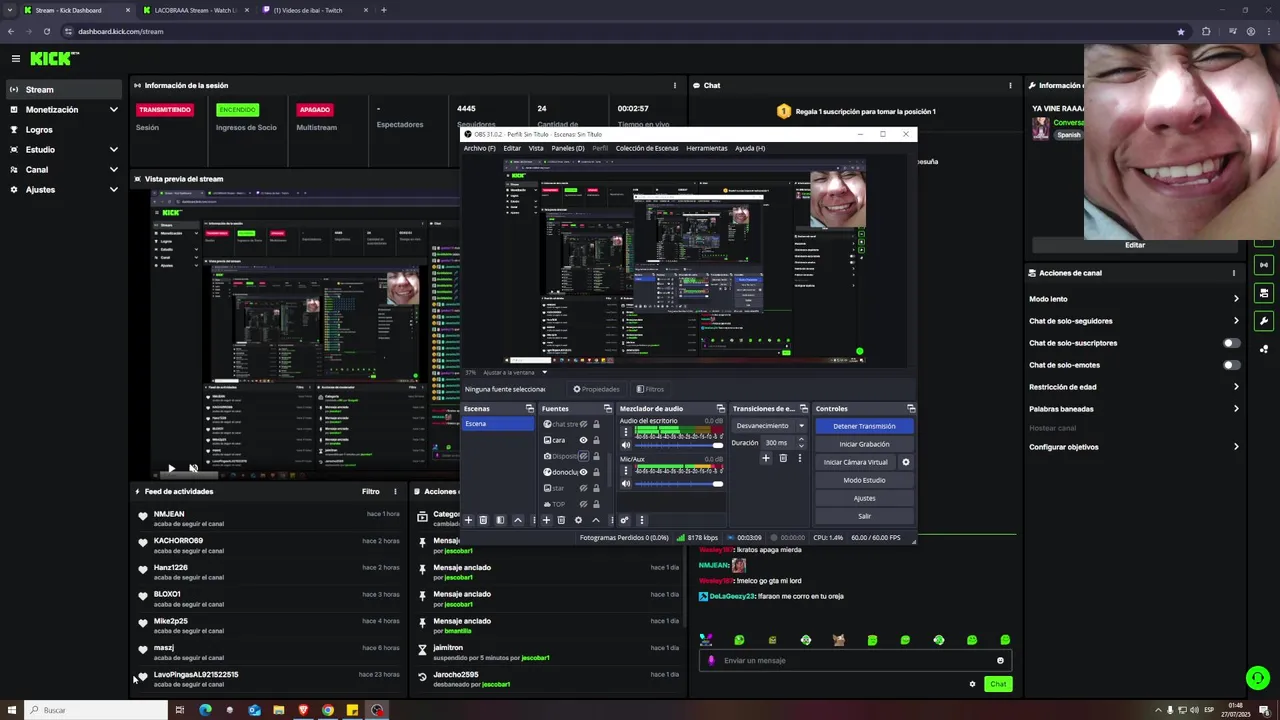Add a transition with the plus icon
1280x720 pixels.
(x=766, y=458)
